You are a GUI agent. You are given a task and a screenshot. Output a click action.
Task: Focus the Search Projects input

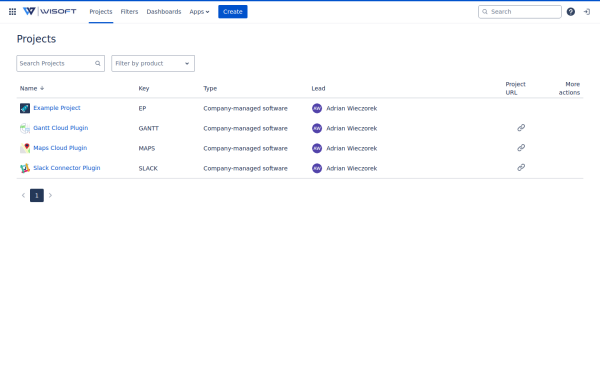60,64
